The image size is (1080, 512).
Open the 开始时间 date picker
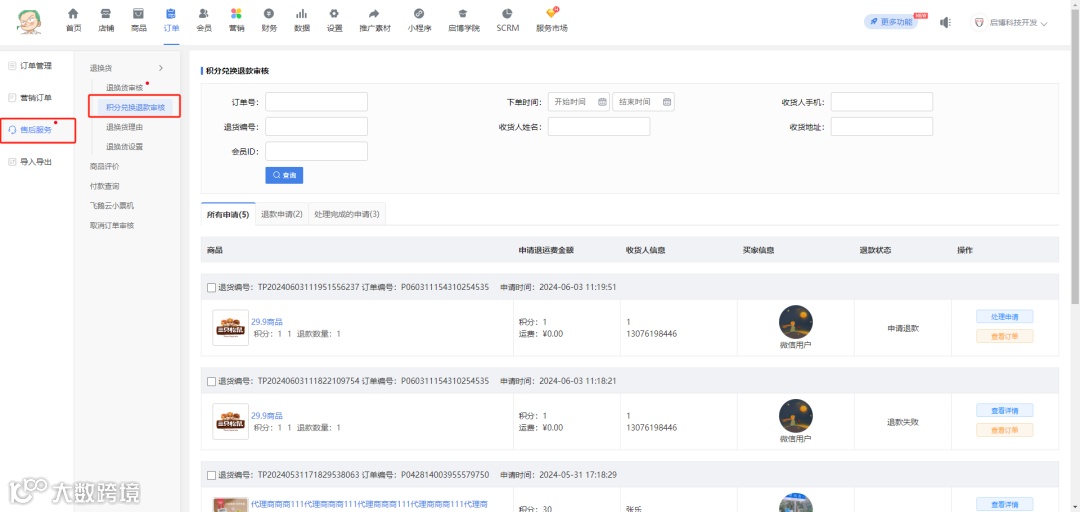(x=579, y=102)
